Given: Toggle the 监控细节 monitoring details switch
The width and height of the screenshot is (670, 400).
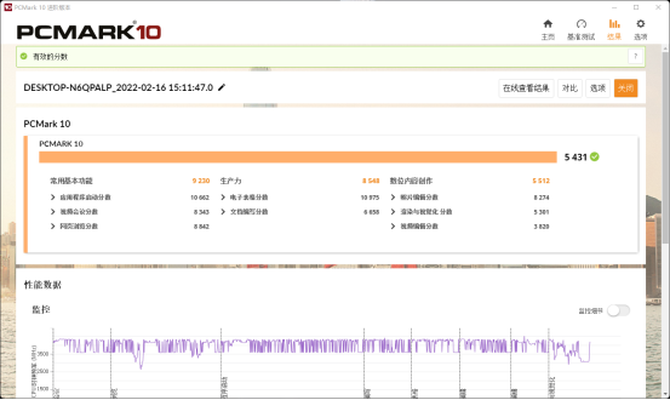Looking at the screenshot, I should pyautogui.click(x=618, y=311).
